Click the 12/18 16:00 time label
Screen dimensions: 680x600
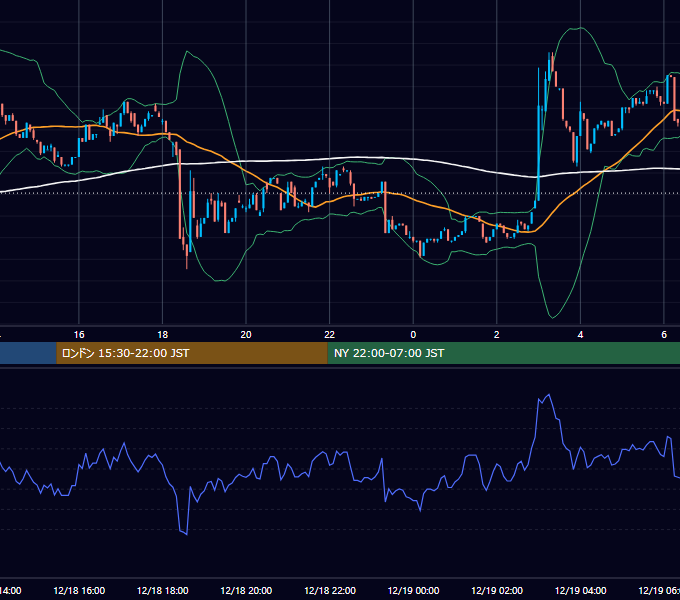click(79, 590)
